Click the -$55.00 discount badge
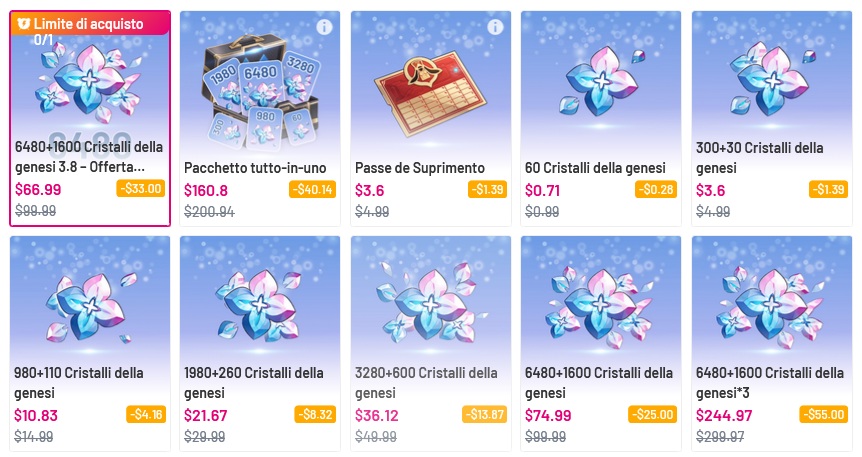 (x=824, y=414)
